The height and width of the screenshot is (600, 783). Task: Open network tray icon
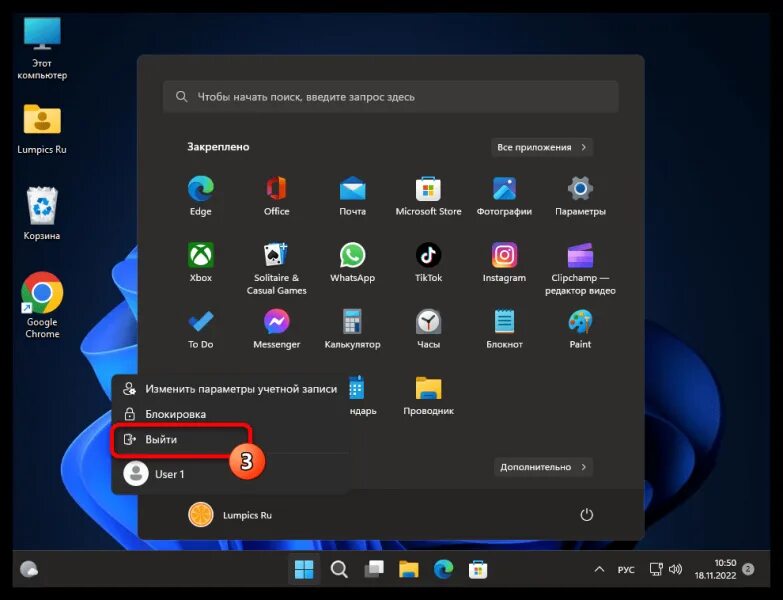point(656,569)
